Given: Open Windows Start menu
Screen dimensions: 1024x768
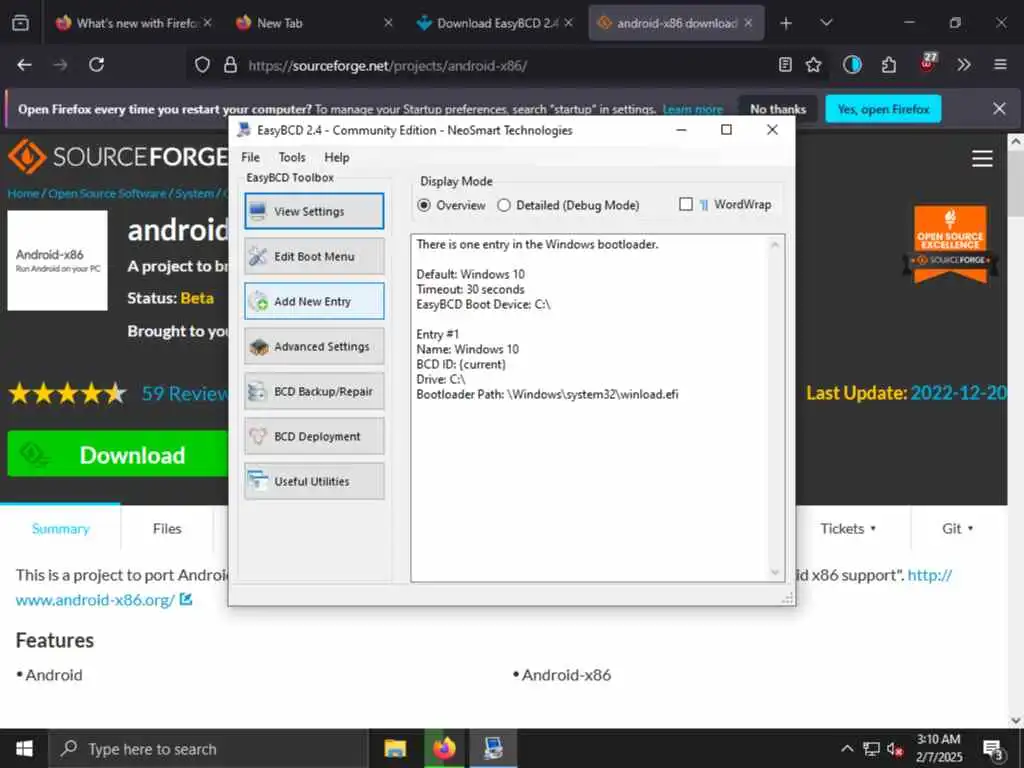Looking at the screenshot, I should (24, 748).
